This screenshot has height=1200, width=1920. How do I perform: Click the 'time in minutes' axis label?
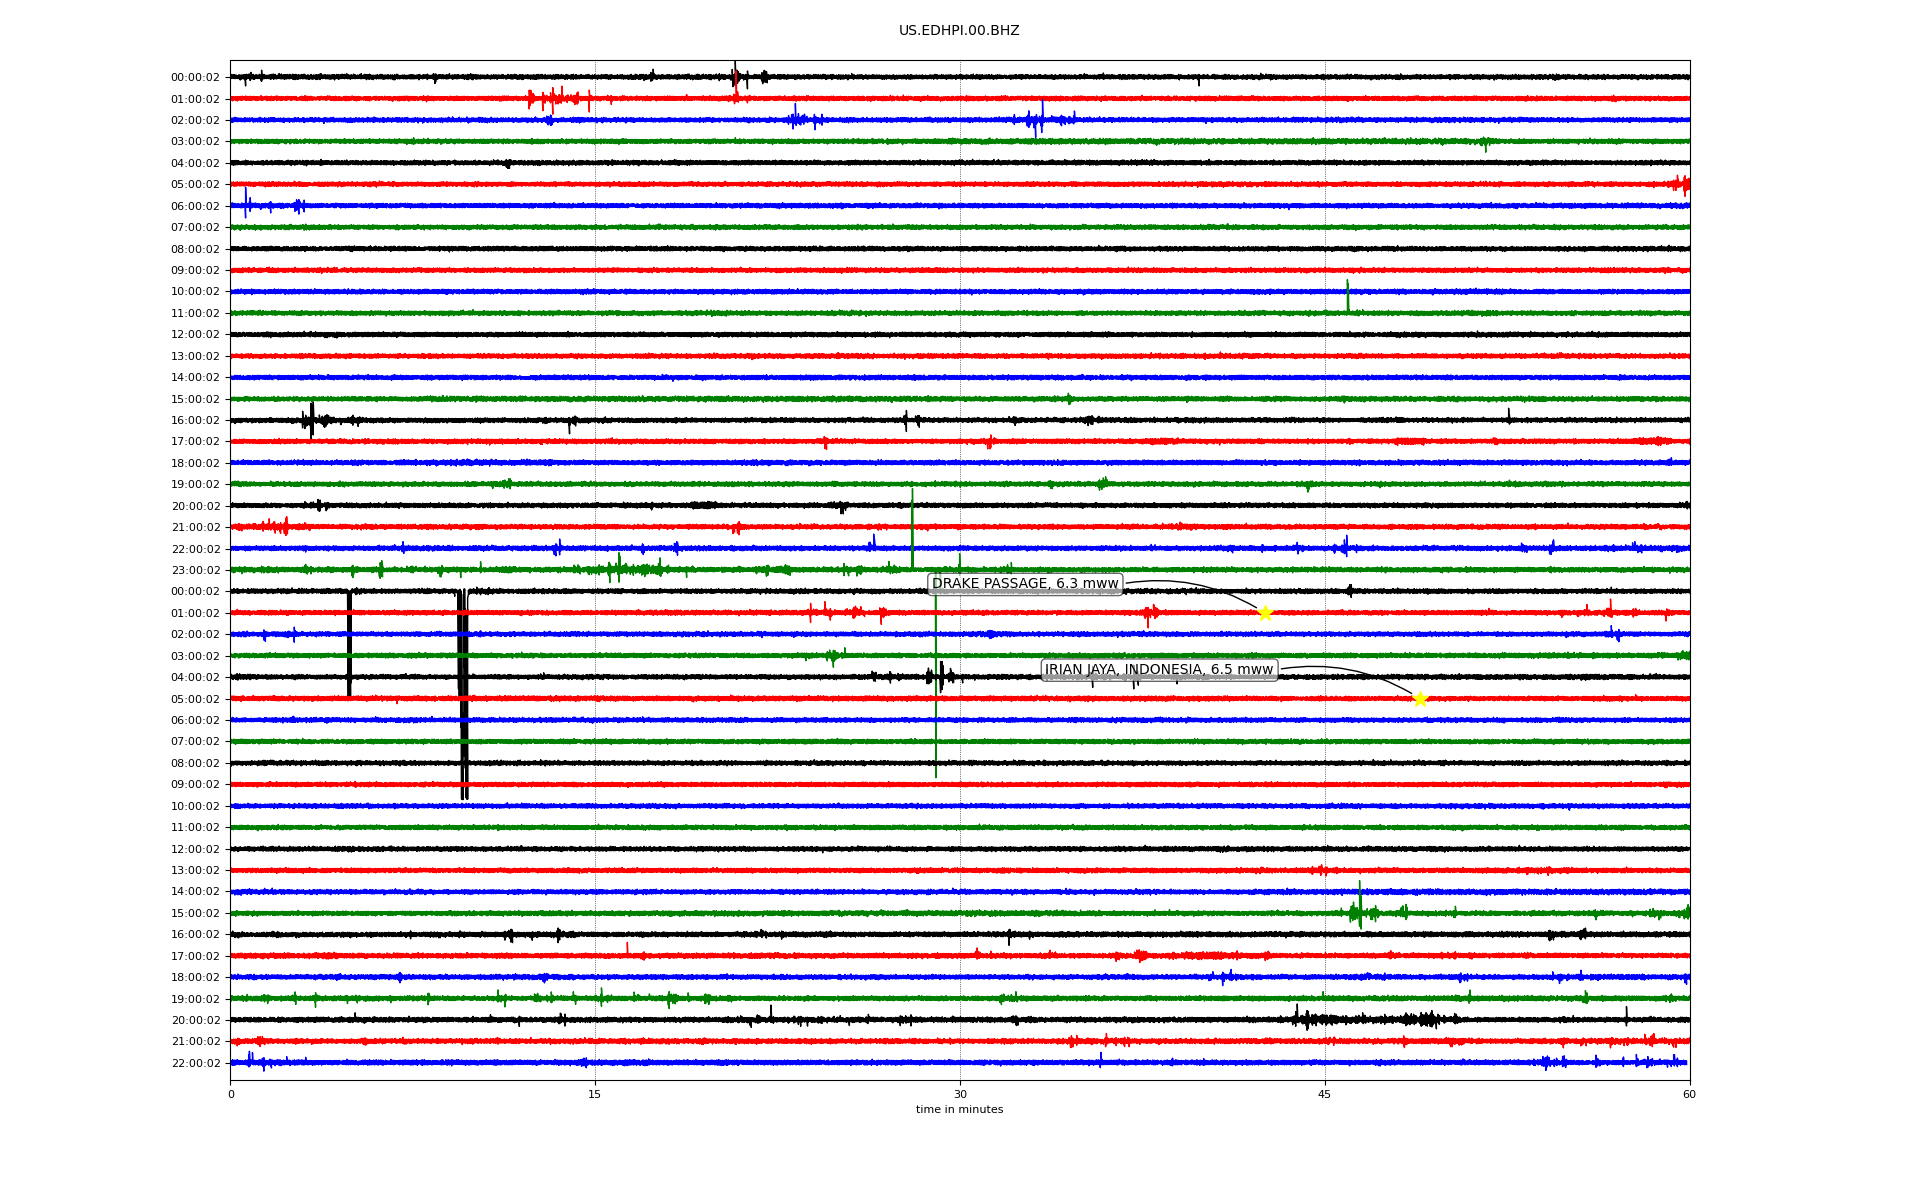pyautogui.click(x=959, y=1109)
